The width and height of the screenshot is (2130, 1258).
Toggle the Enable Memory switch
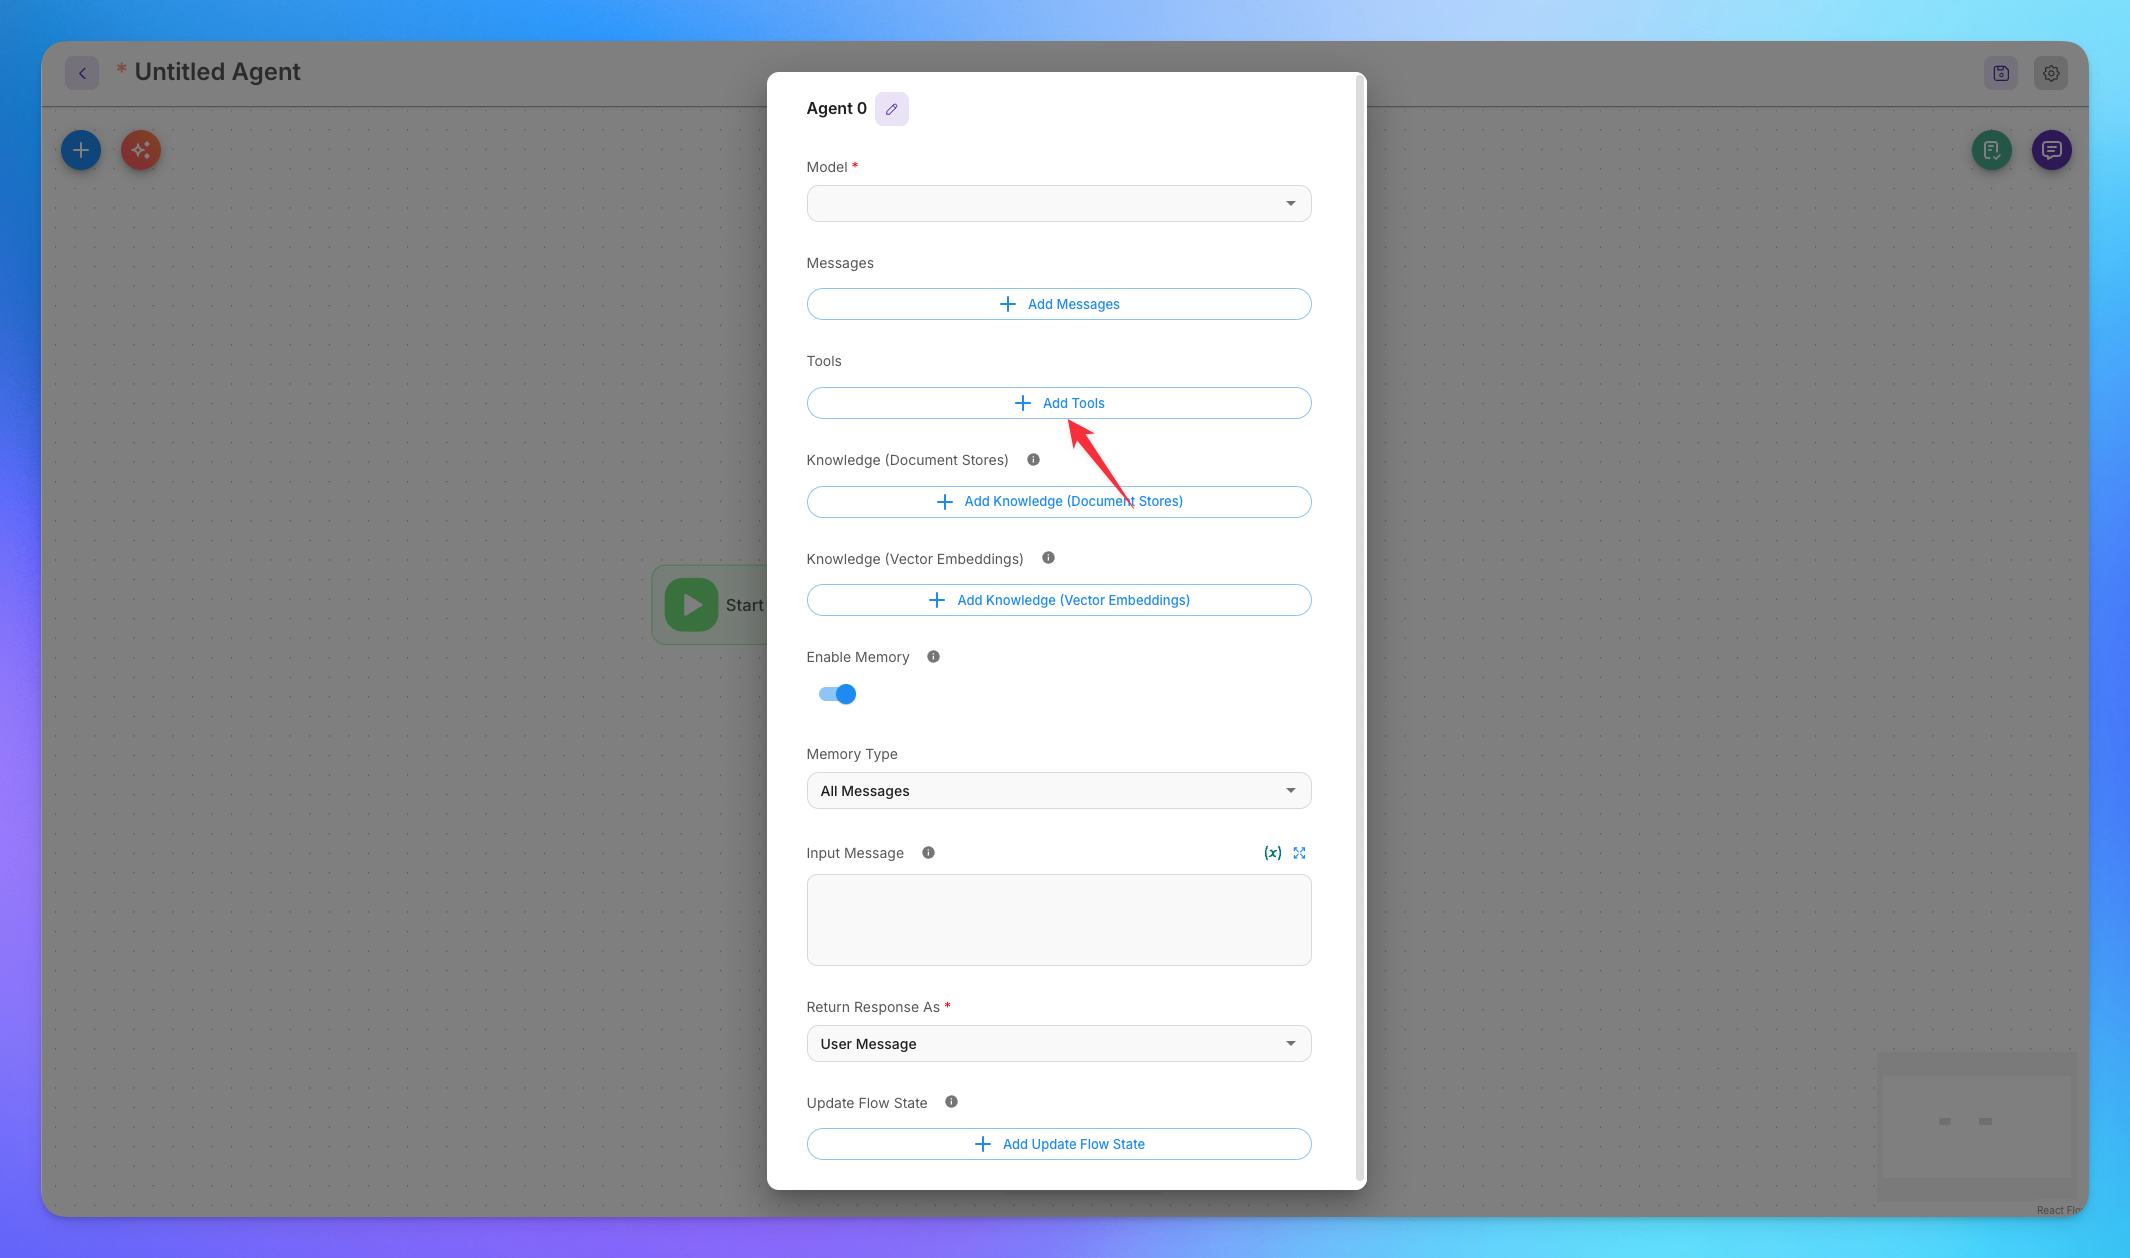pyautogui.click(x=837, y=694)
